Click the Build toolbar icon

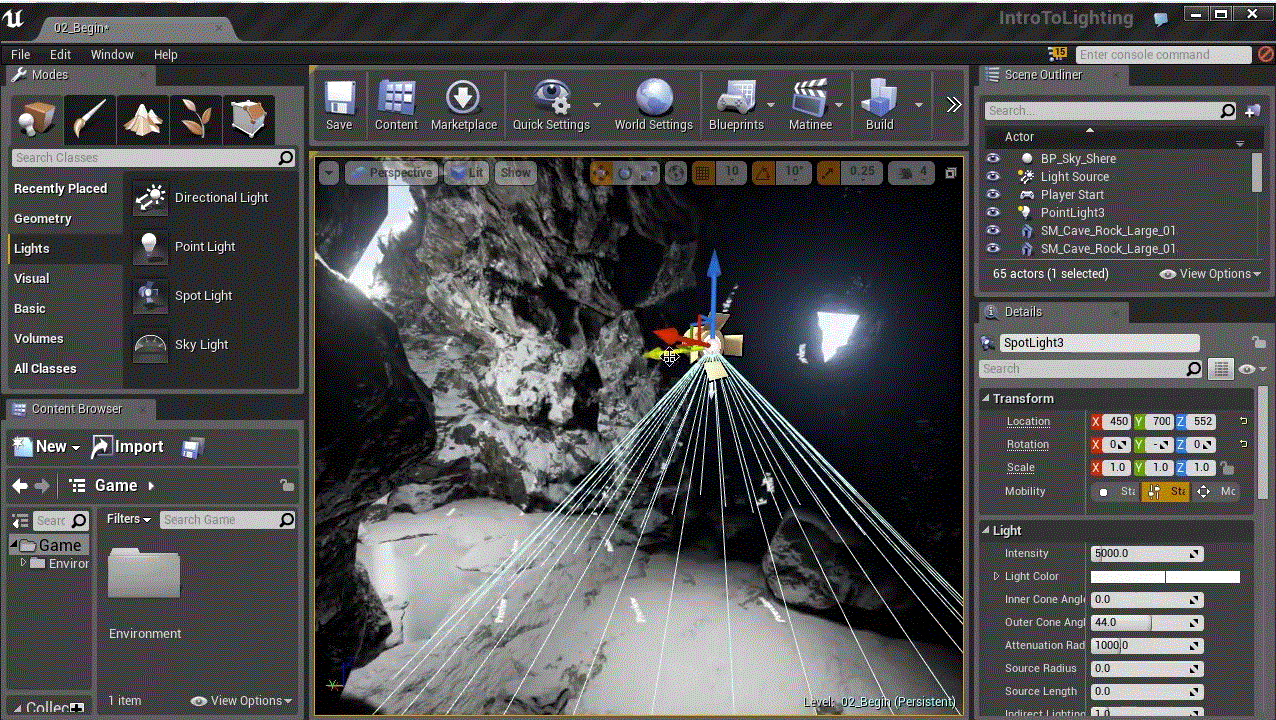[x=880, y=105]
